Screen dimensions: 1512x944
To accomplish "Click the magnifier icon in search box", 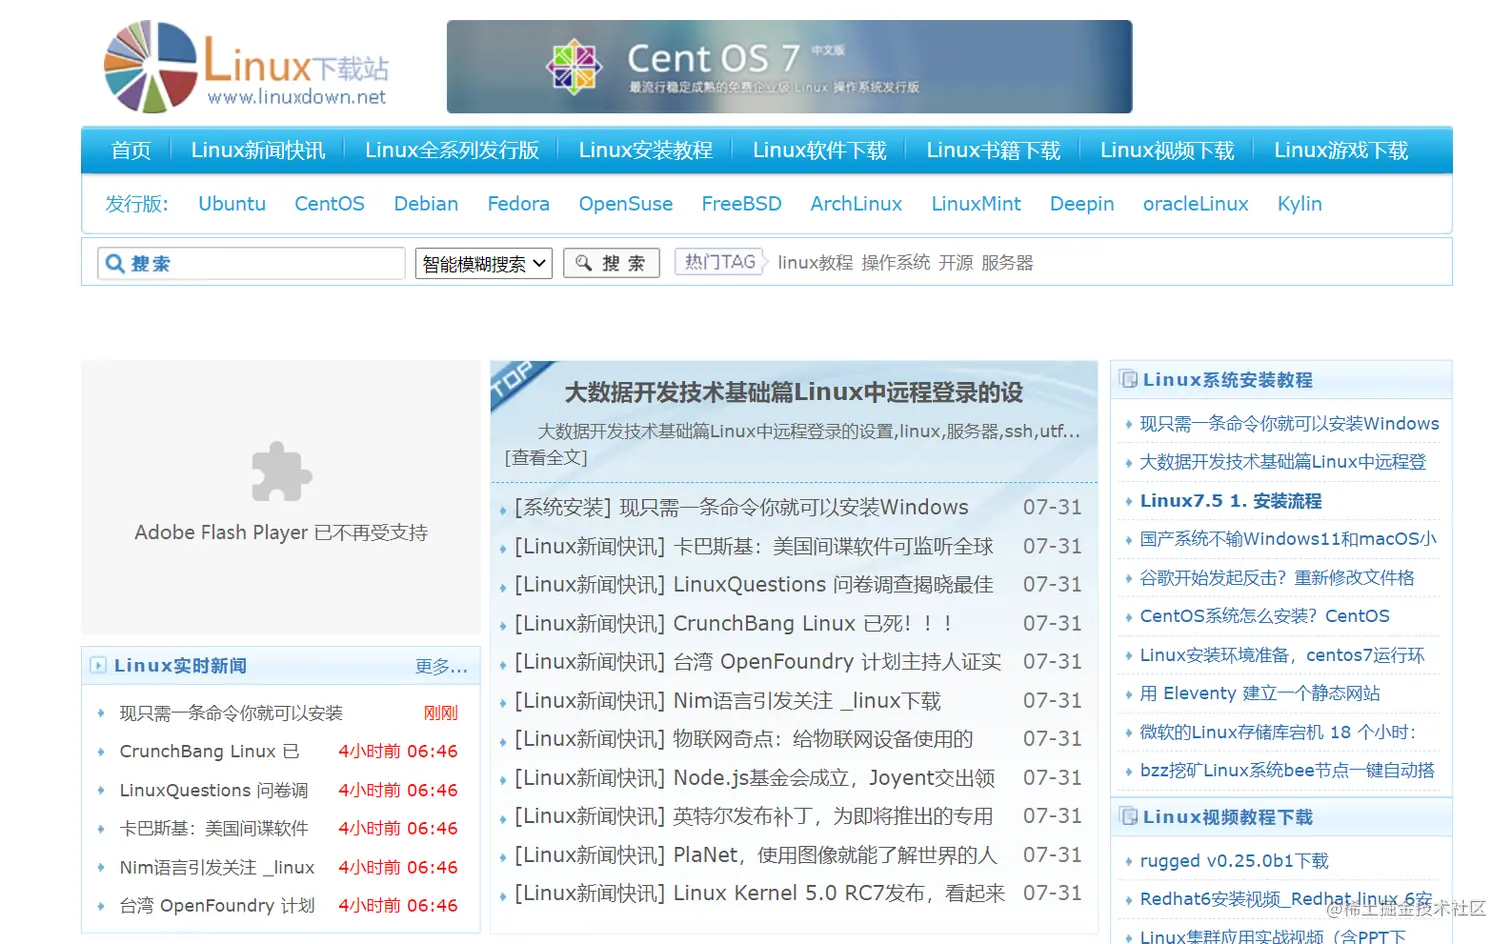I will [115, 263].
